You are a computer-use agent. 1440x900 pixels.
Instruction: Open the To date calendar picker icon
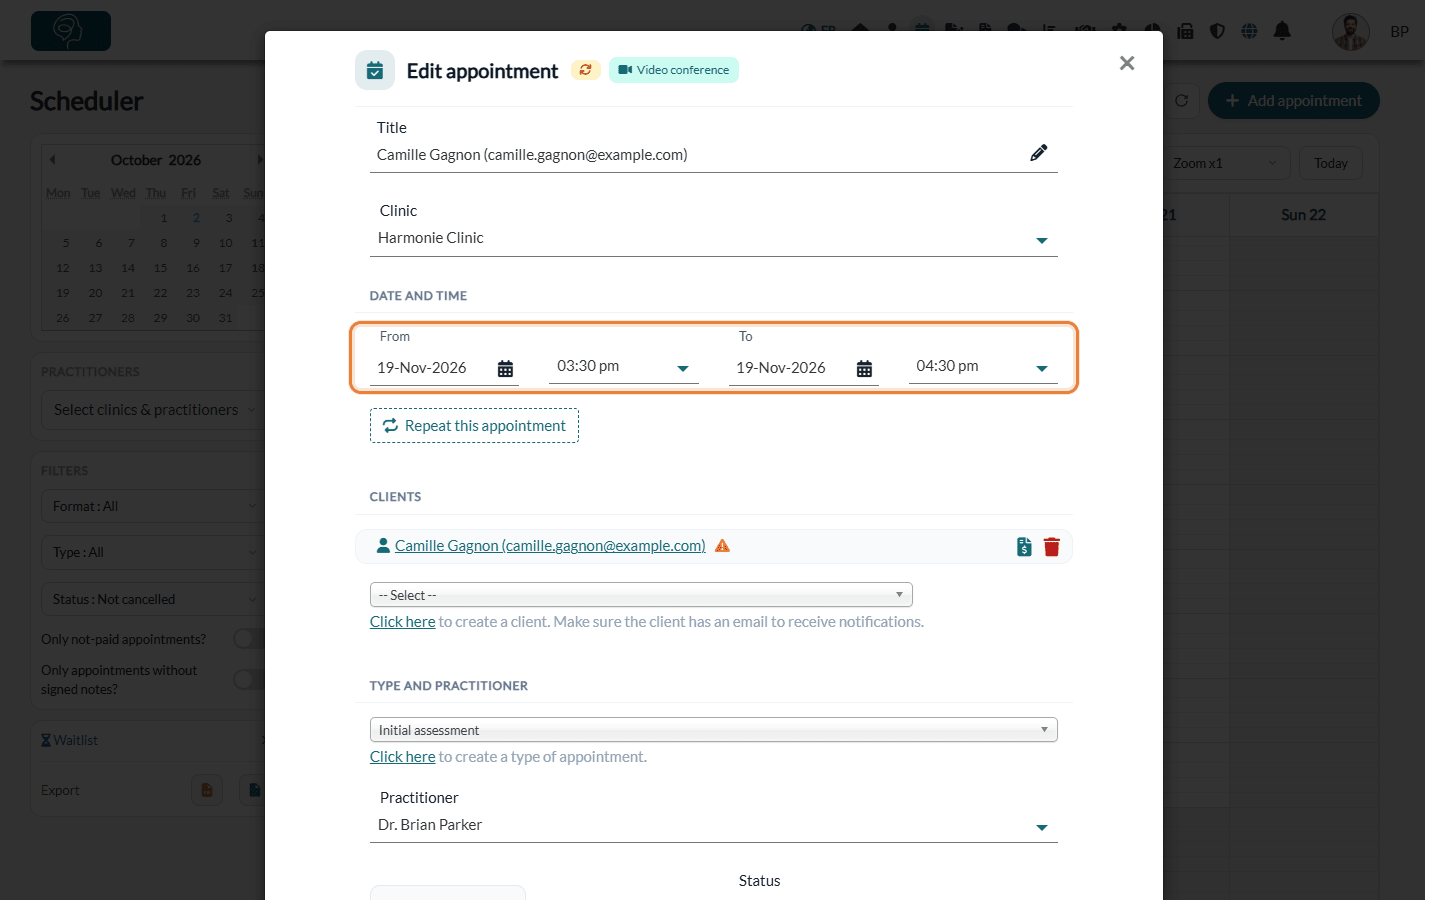(865, 369)
